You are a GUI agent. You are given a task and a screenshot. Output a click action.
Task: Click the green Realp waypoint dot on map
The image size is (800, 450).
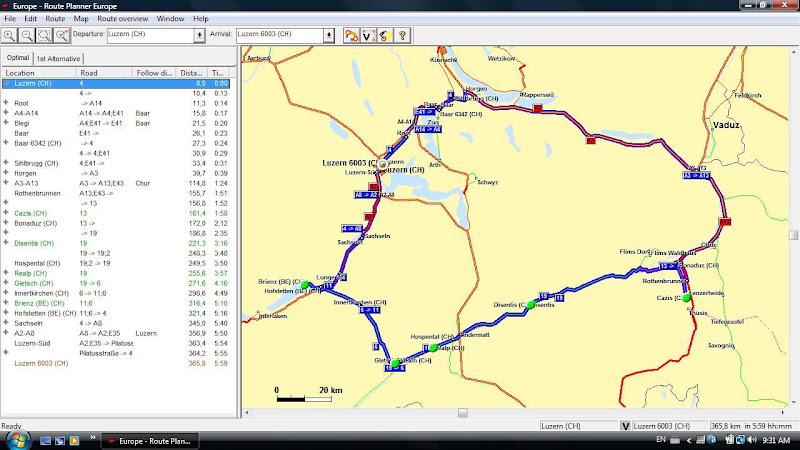(x=433, y=348)
